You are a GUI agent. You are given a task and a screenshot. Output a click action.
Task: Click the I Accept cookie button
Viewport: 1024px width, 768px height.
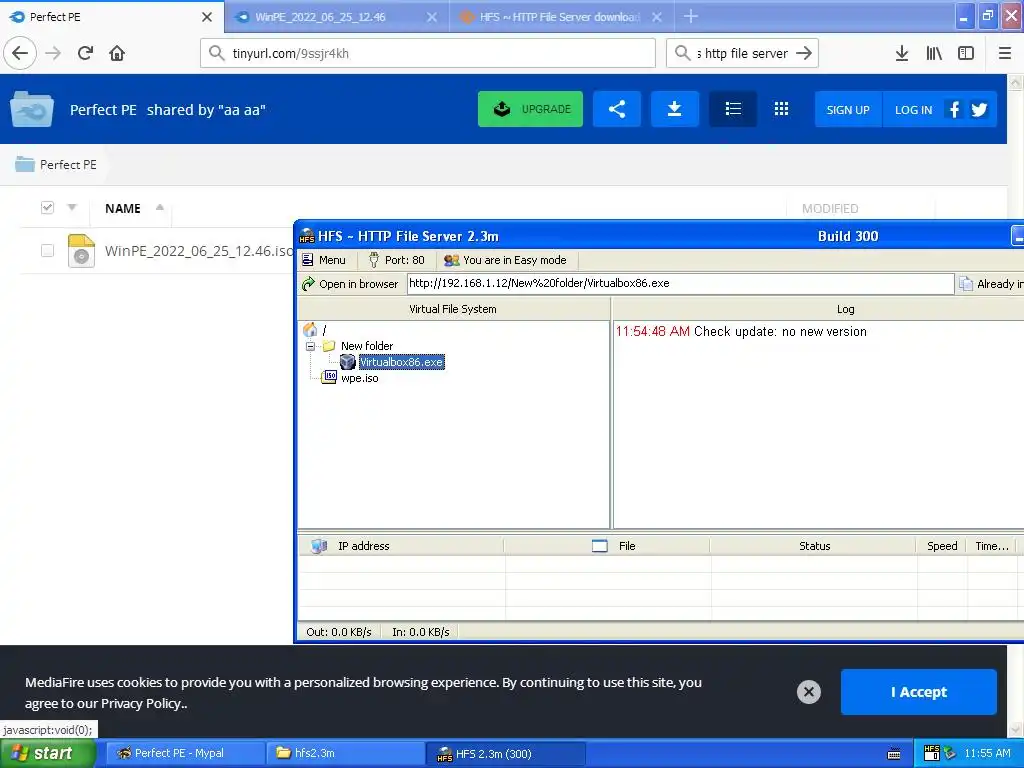coord(919,692)
